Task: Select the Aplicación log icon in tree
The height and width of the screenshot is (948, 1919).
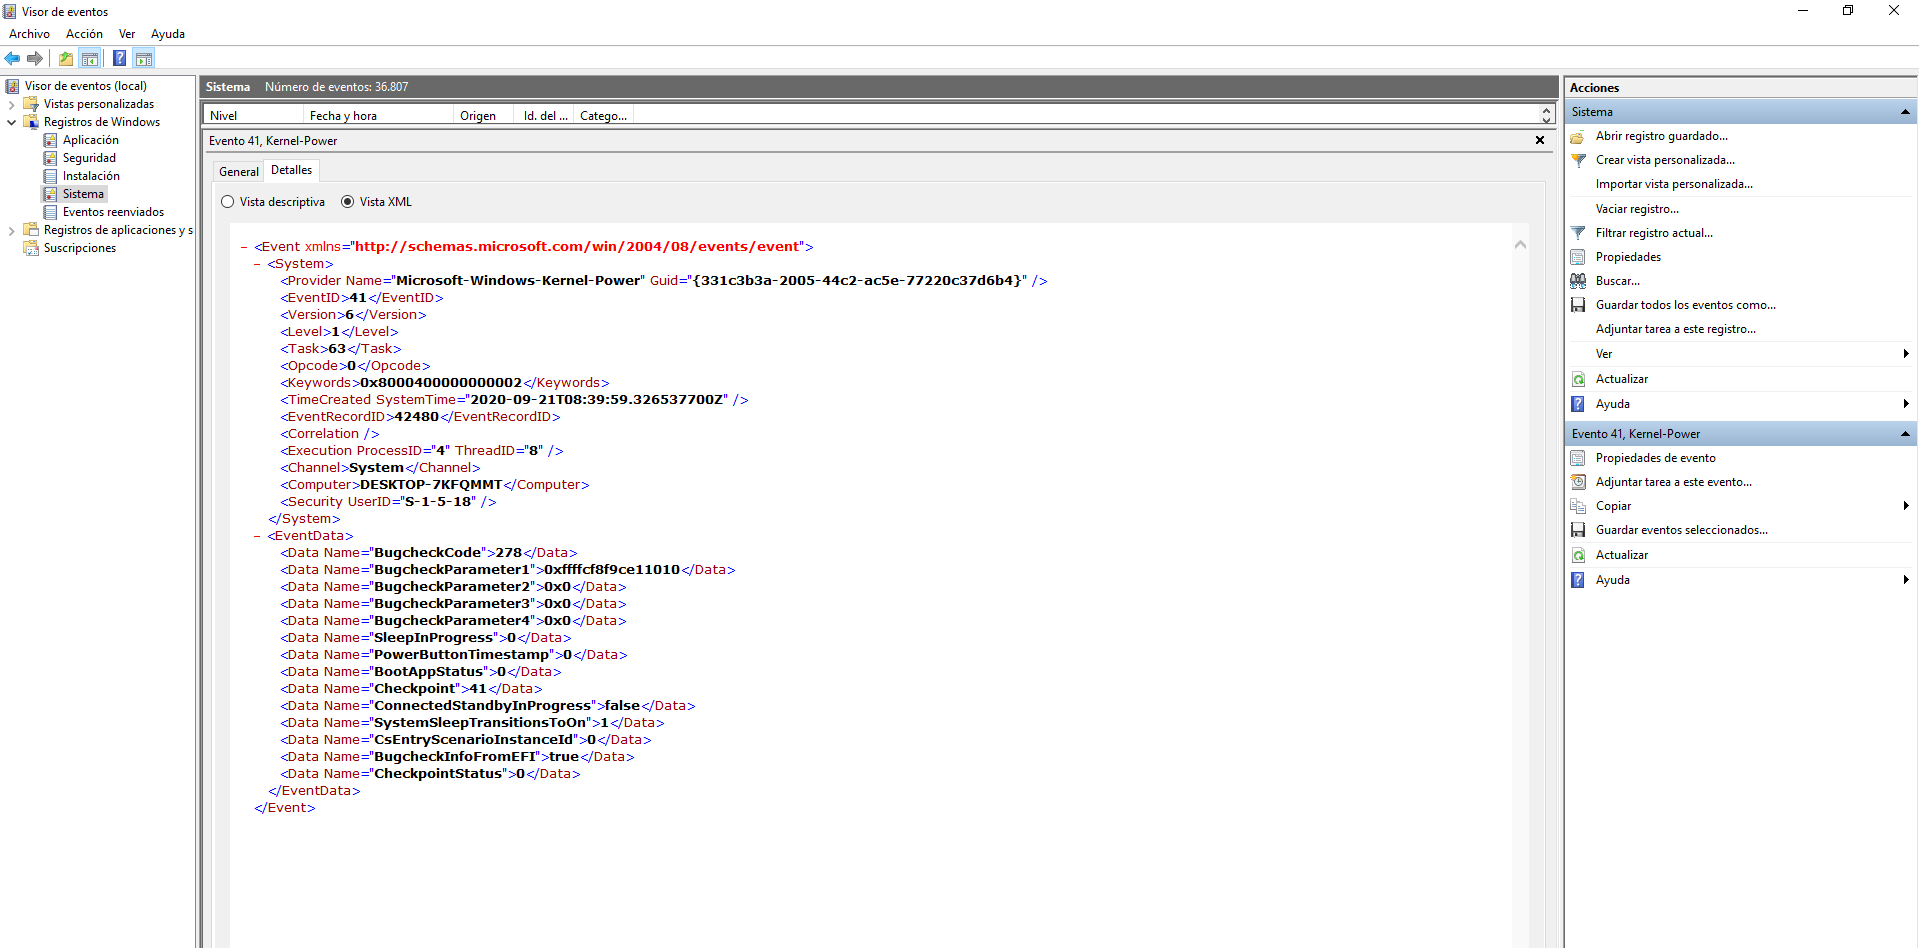Action: [50, 140]
